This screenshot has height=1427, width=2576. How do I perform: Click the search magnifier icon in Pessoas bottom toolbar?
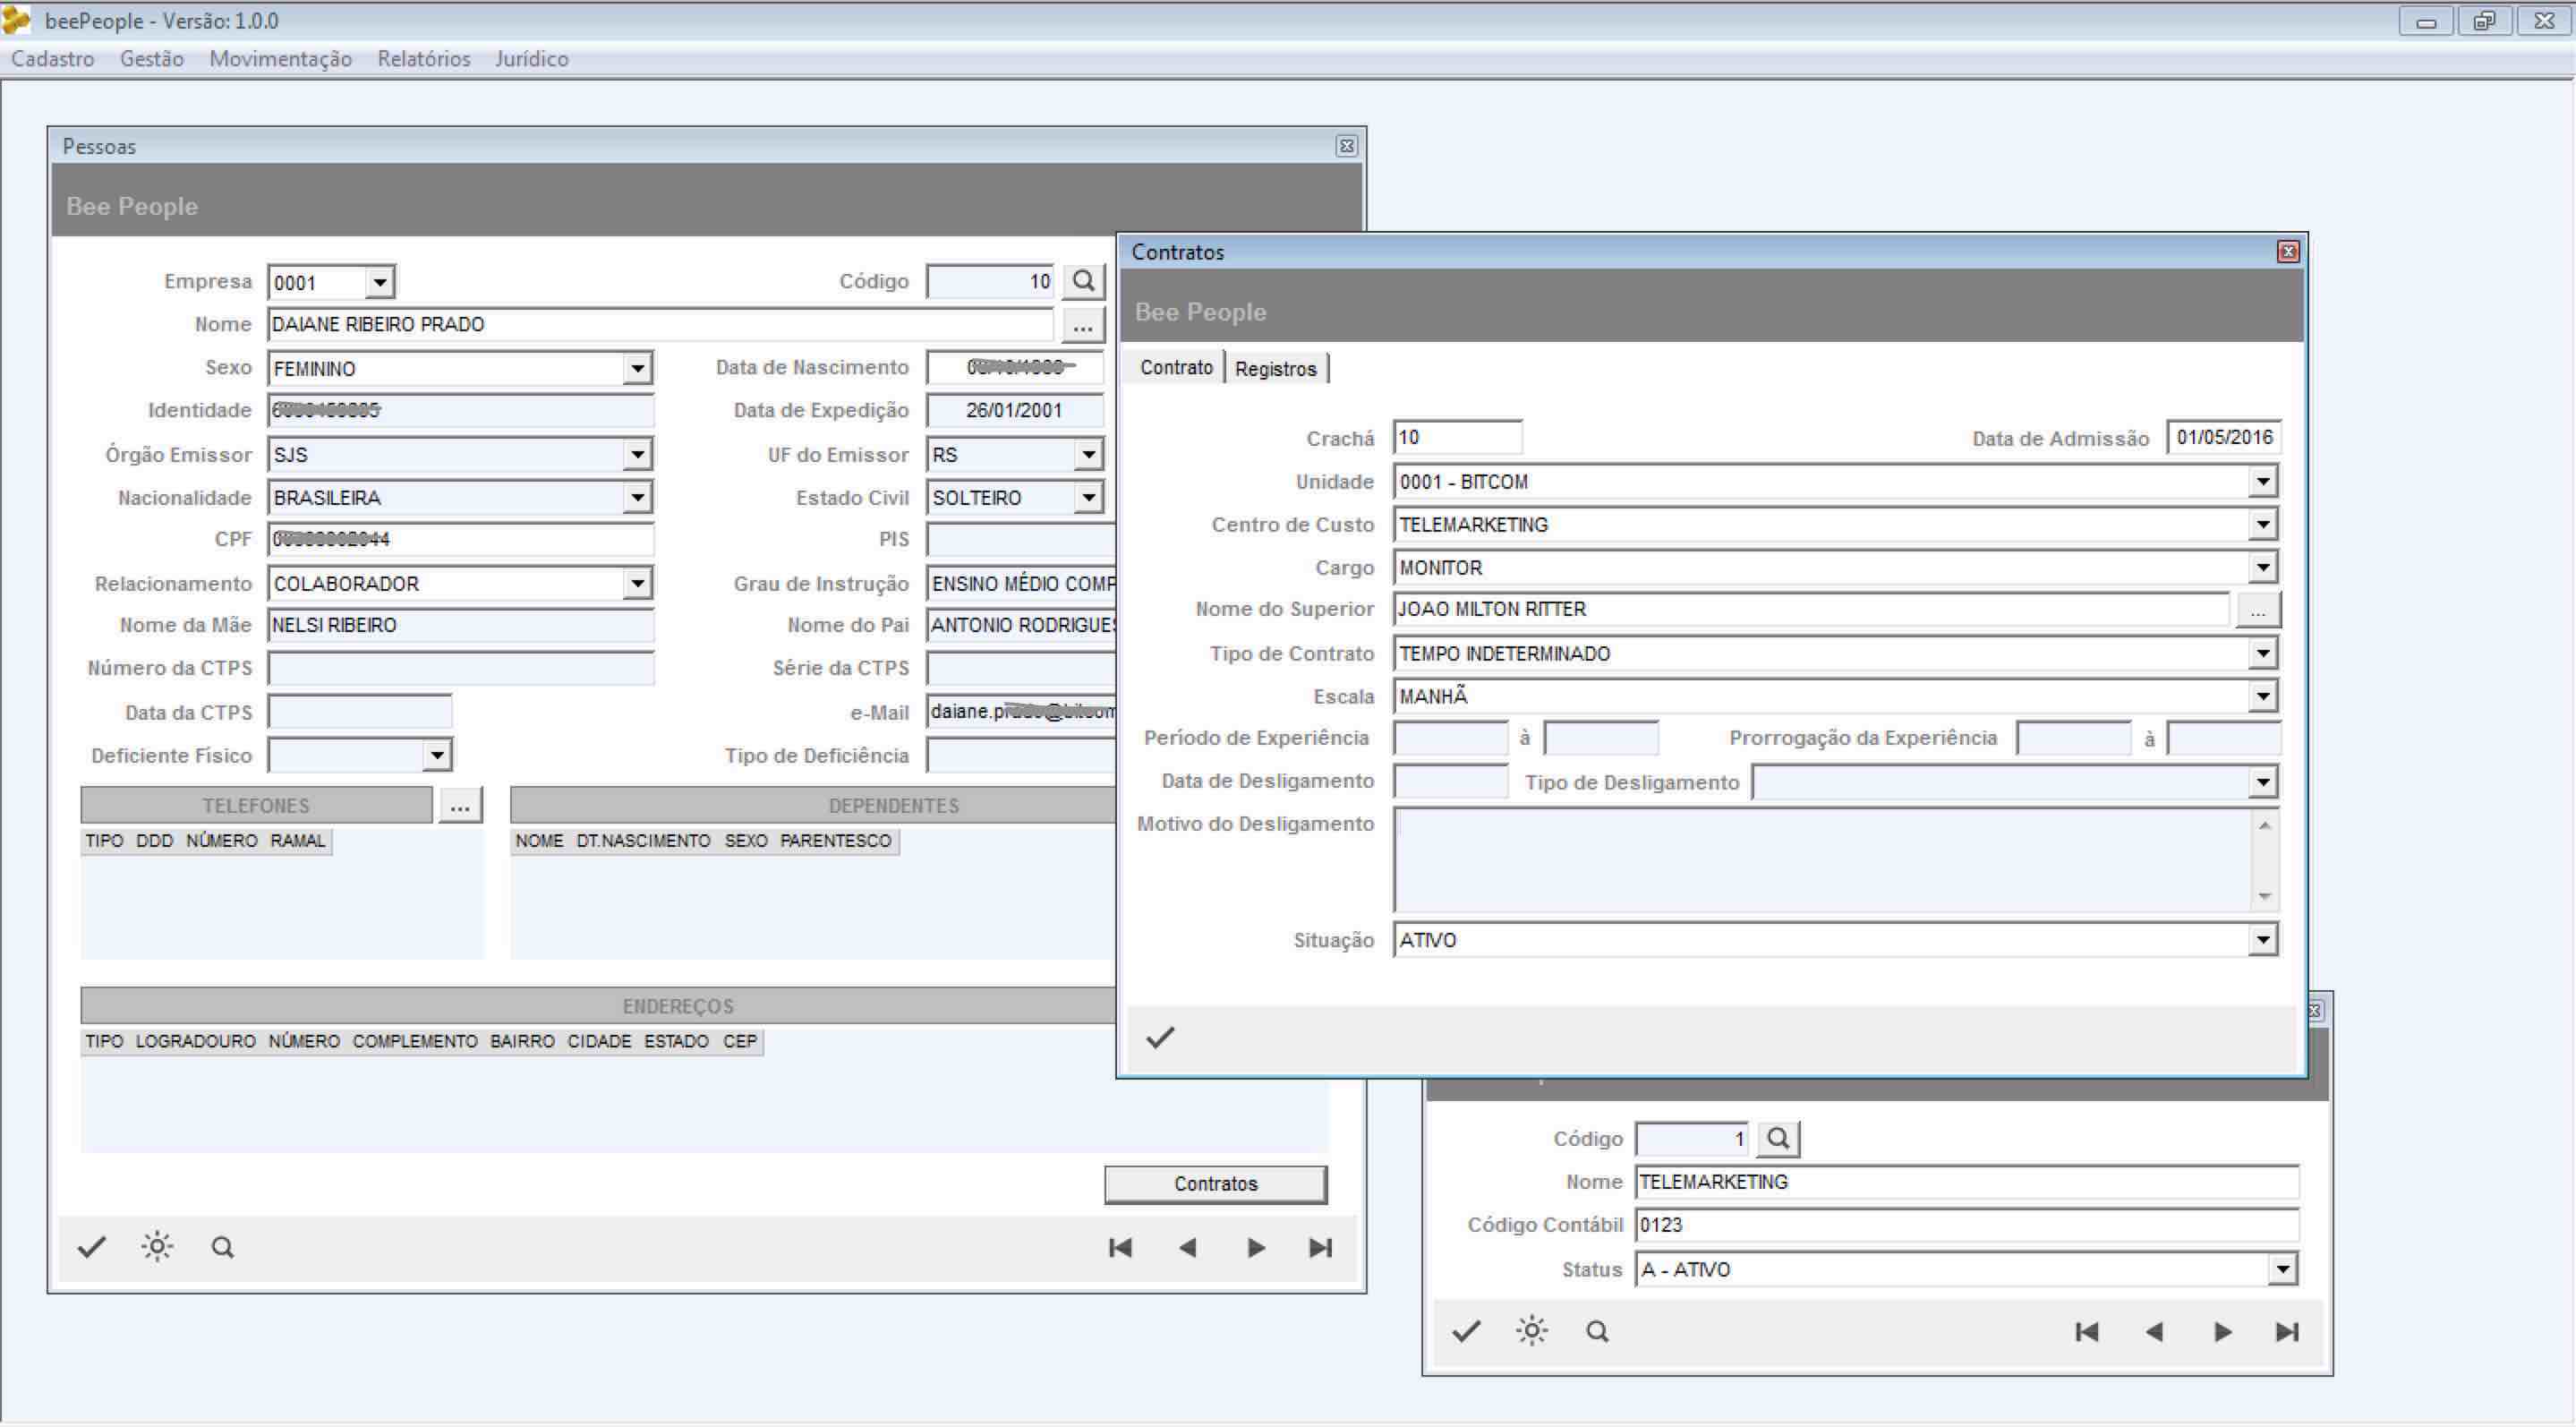pos(222,1246)
